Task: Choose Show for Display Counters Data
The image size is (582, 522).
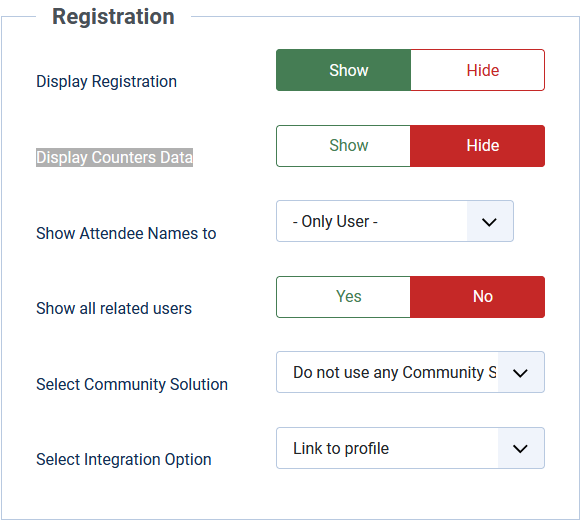Action: [343, 146]
